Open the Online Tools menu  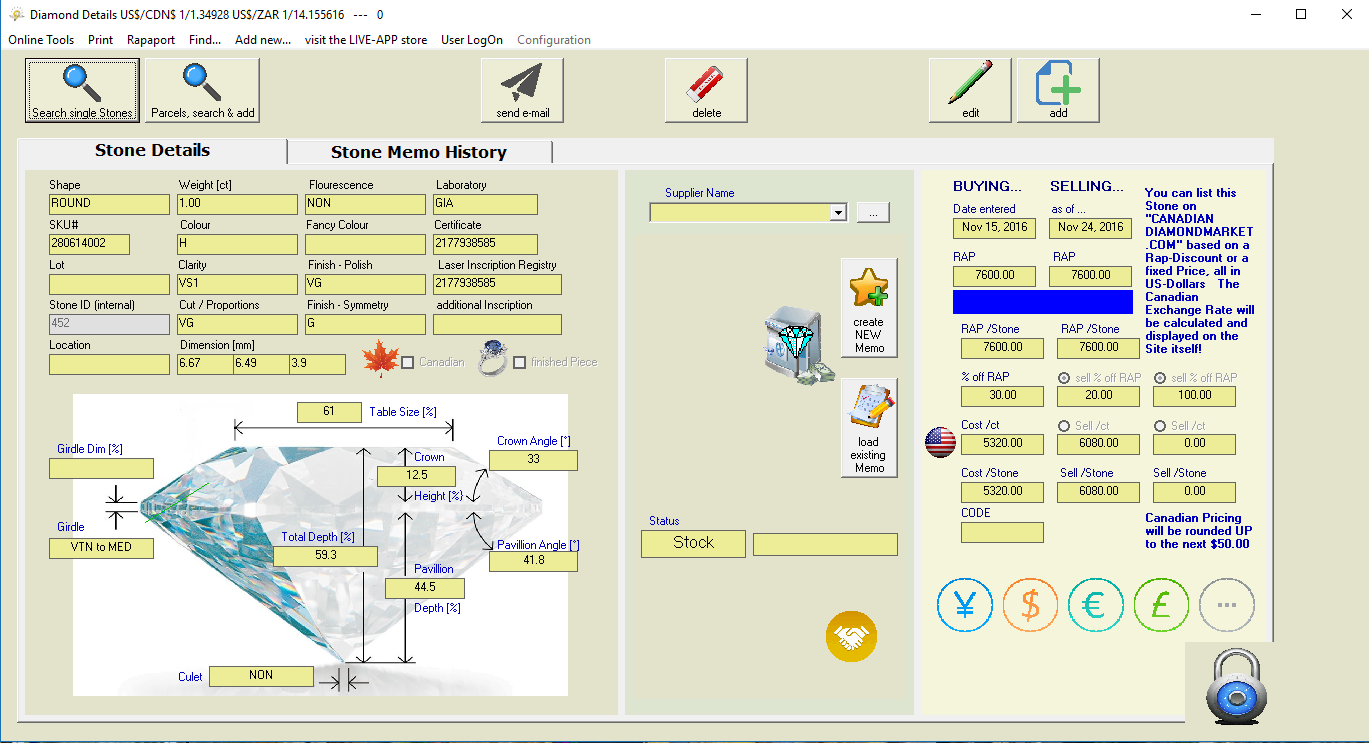point(41,40)
